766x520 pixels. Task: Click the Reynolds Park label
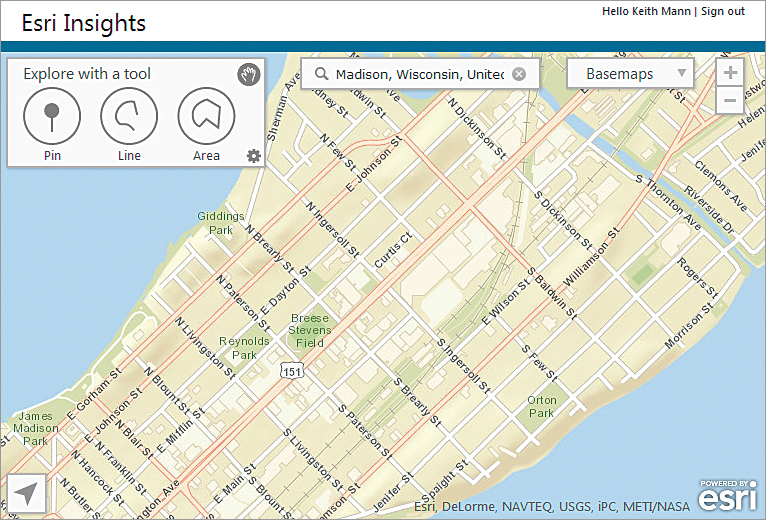pyautogui.click(x=244, y=348)
